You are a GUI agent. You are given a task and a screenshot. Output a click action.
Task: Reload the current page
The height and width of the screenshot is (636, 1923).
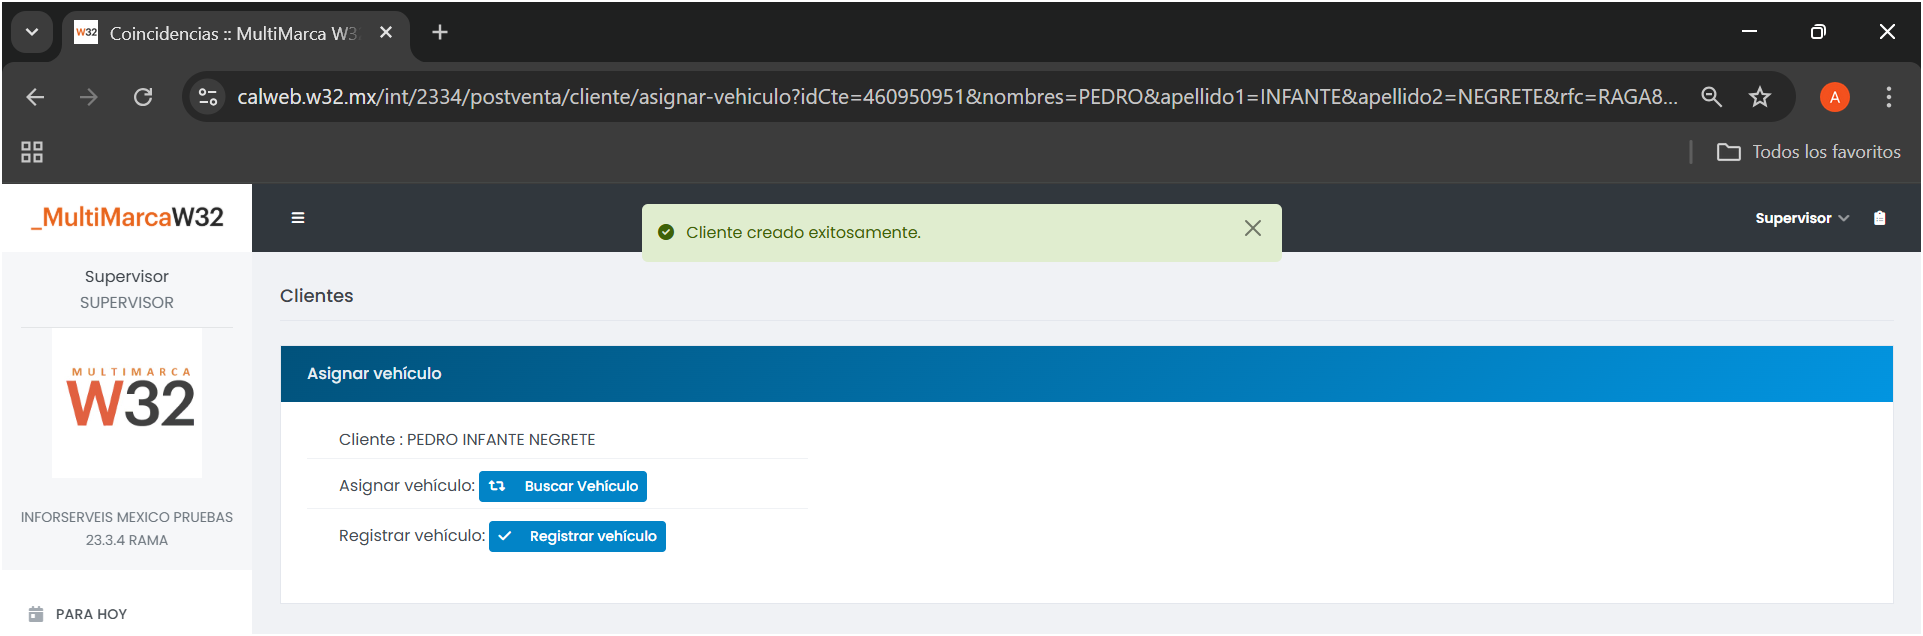point(143,97)
